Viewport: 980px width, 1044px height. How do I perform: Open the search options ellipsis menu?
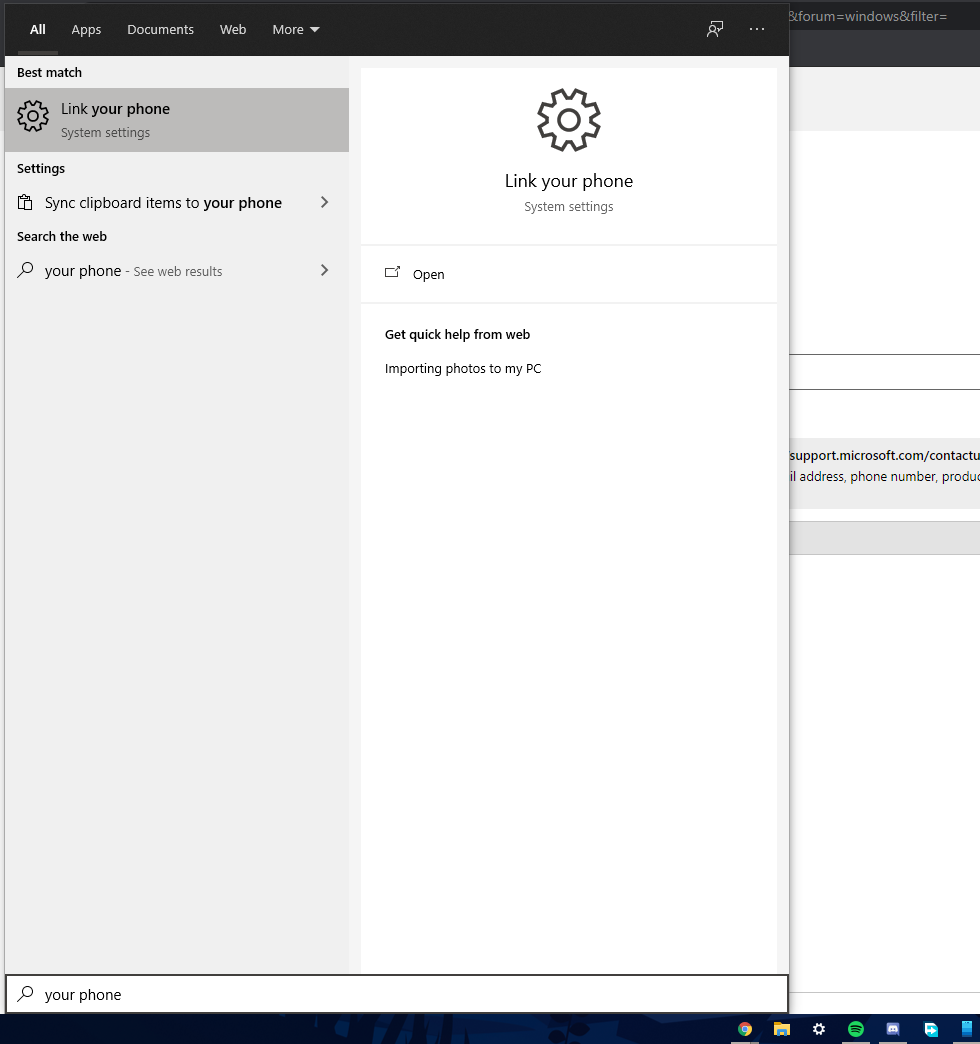tap(757, 29)
